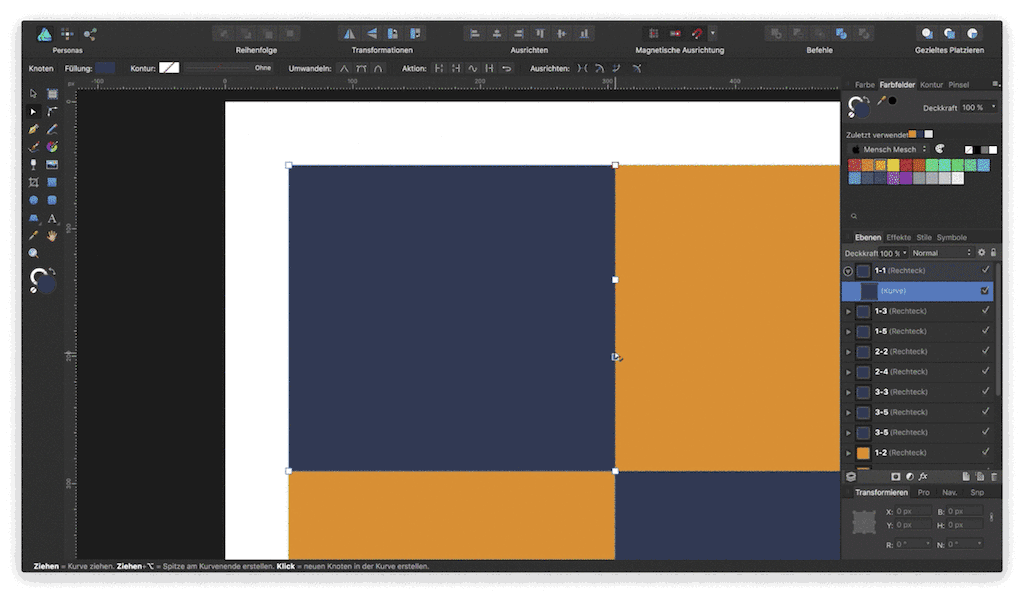Pick the eyedropper in the Farbfelder panel
The height and width of the screenshot is (601, 1024).
[881, 101]
